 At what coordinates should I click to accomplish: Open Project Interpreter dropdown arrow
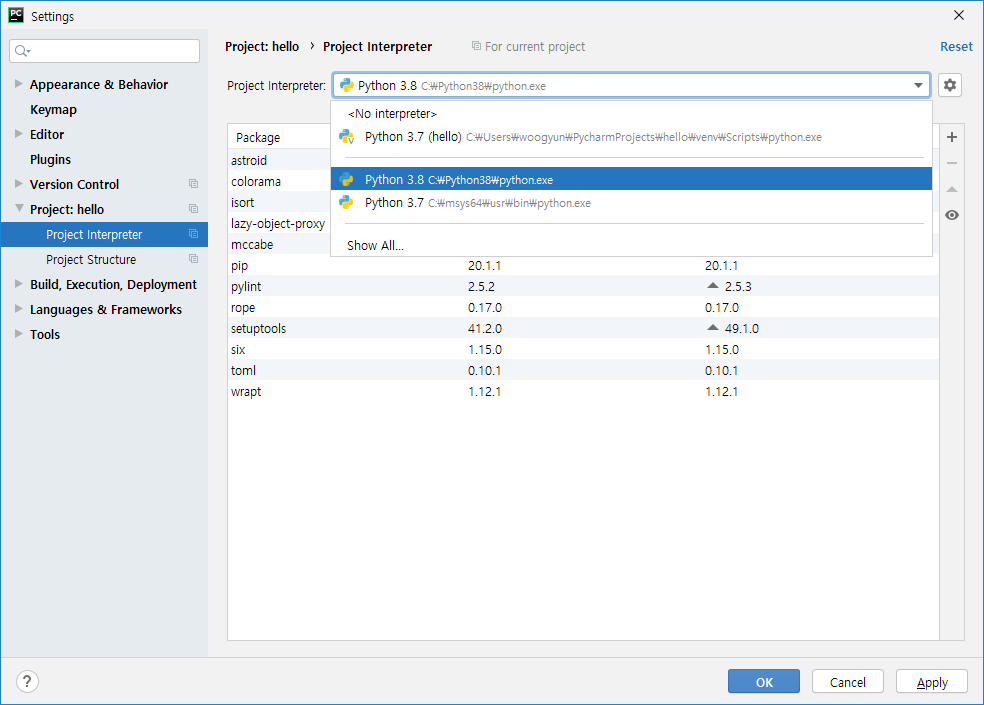coord(918,85)
